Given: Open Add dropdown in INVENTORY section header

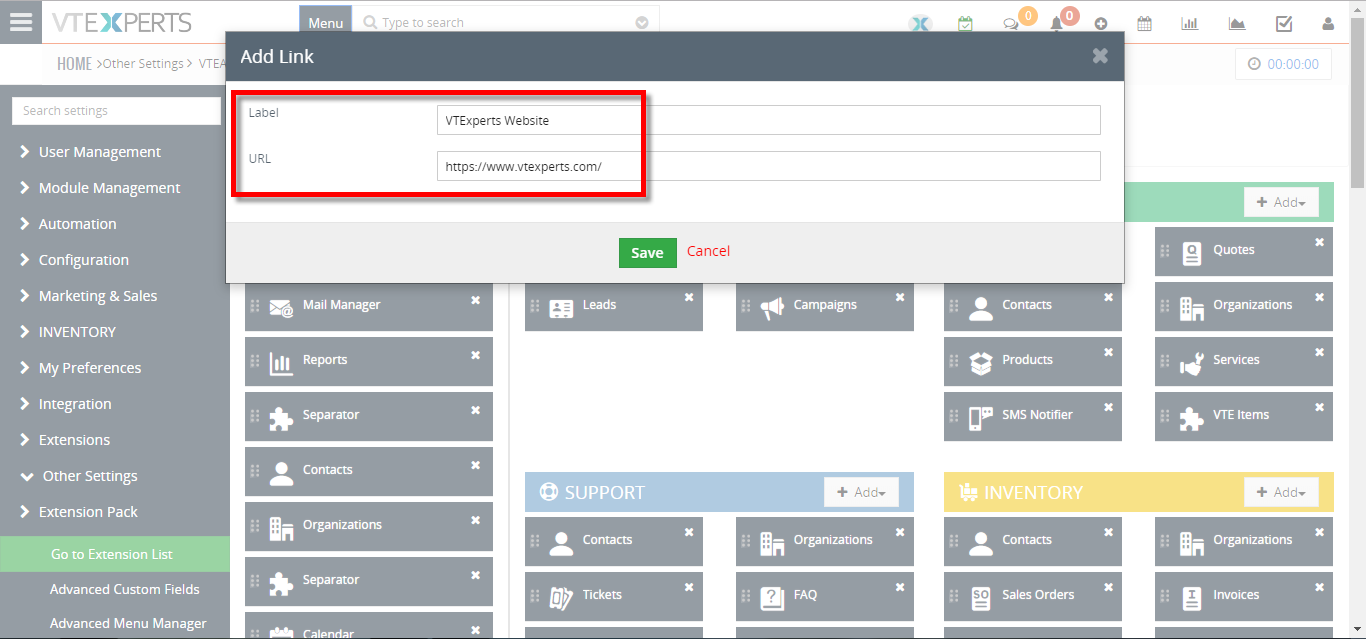Looking at the screenshot, I should [x=1281, y=492].
